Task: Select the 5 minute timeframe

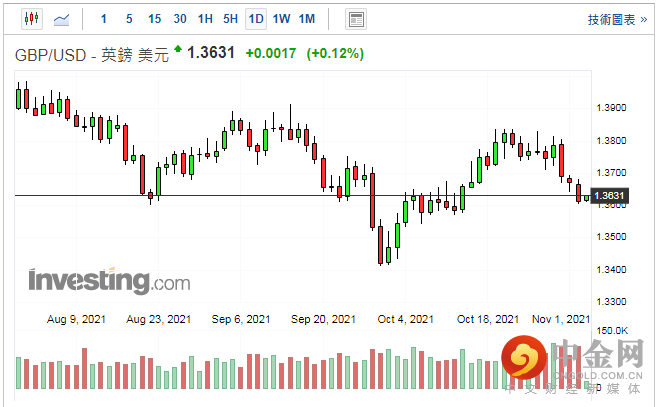Action: [x=129, y=18]
